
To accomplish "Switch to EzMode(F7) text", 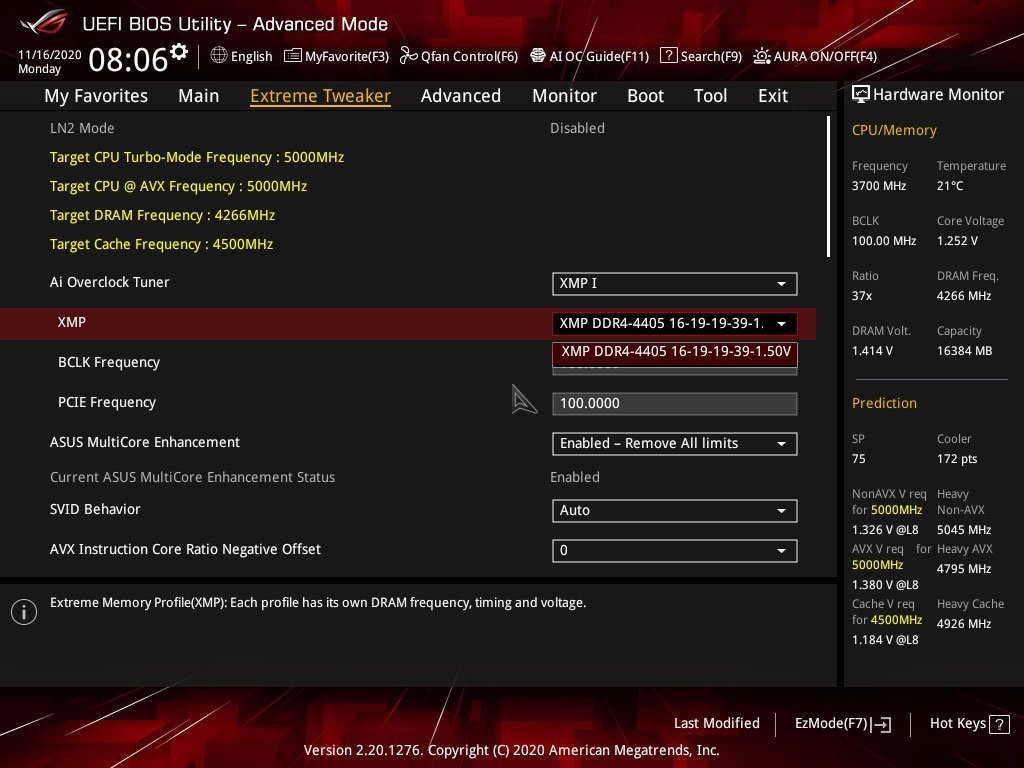I will coord(831,723).
